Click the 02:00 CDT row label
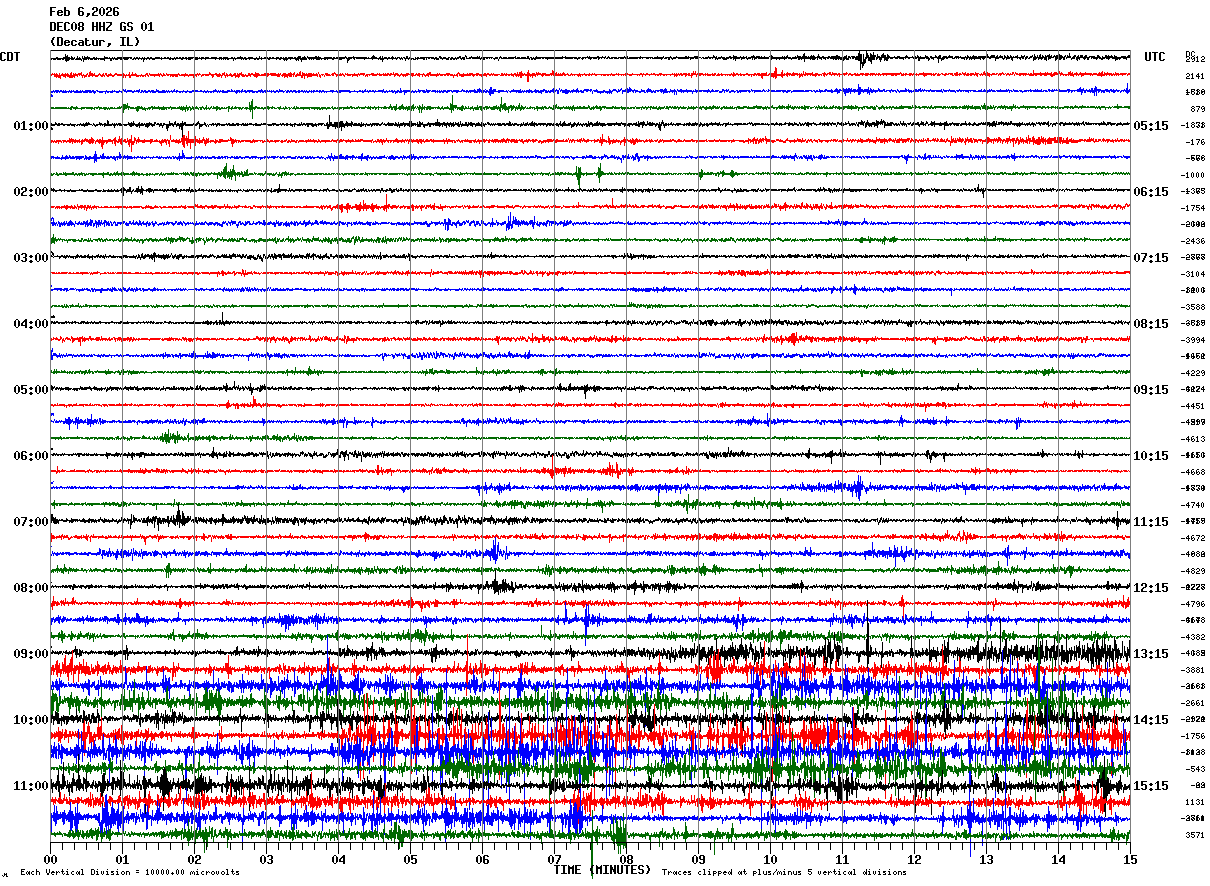This screenshot has width=1210, height=886. [x=31, y=192]
